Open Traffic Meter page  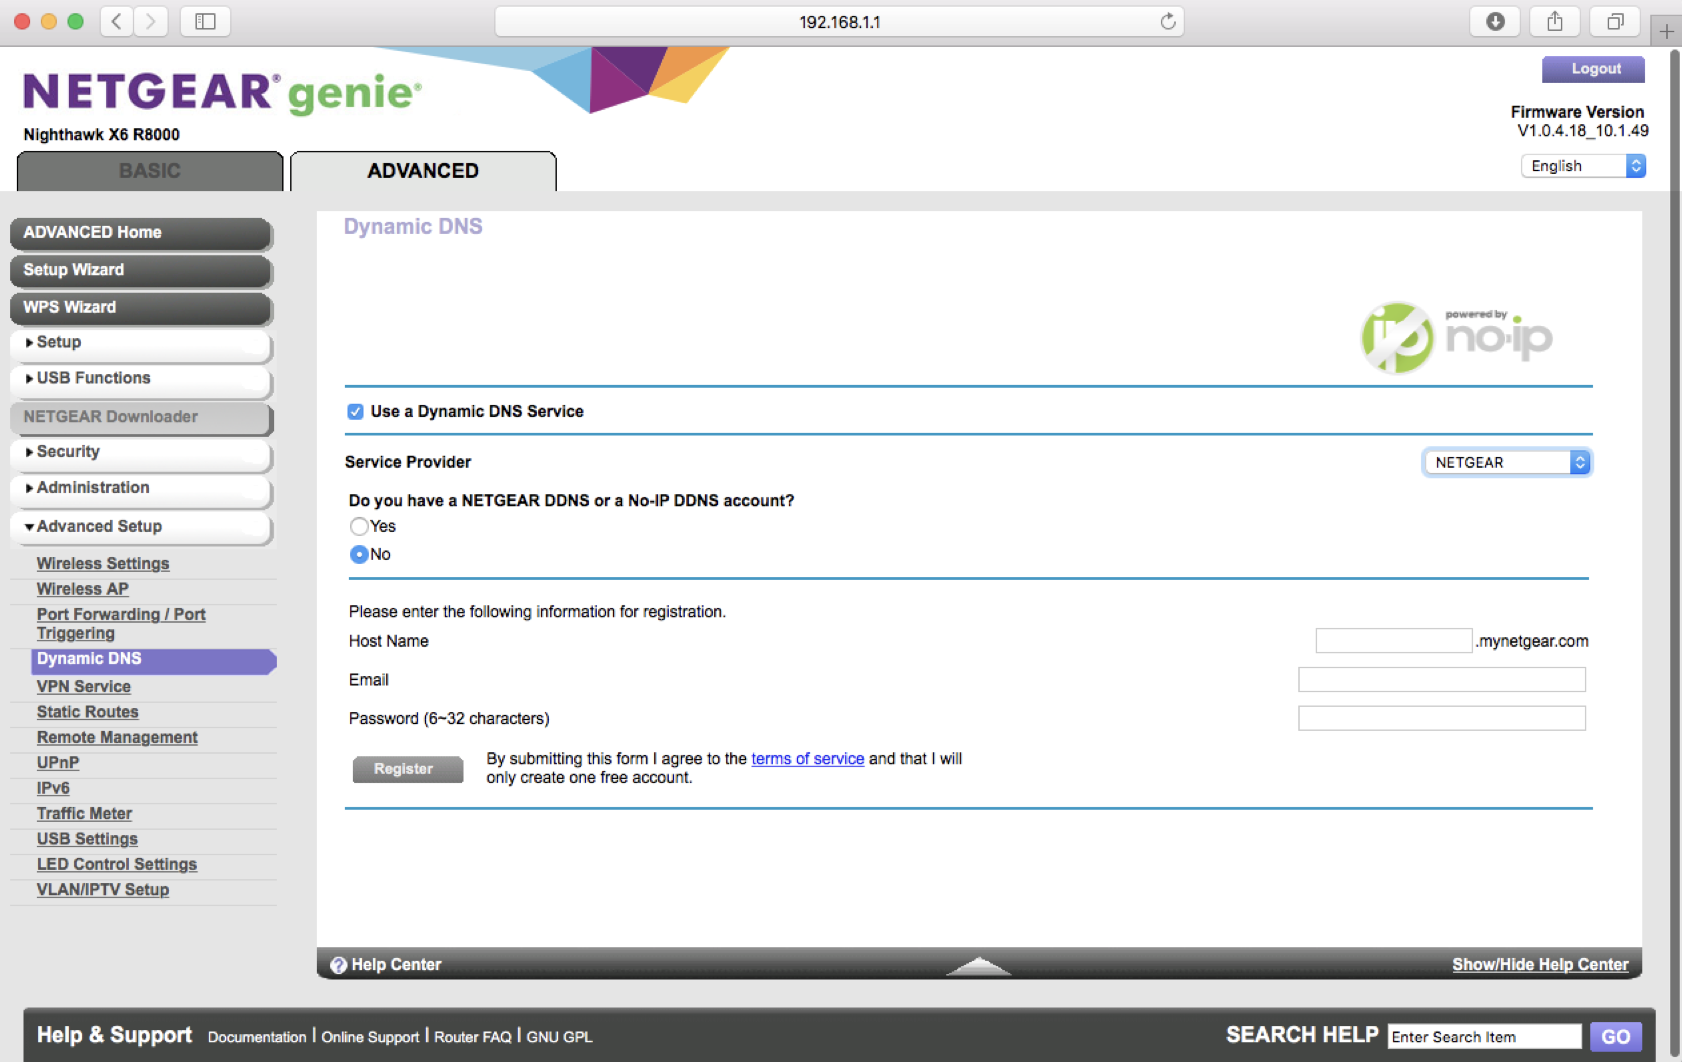(84, 814)
